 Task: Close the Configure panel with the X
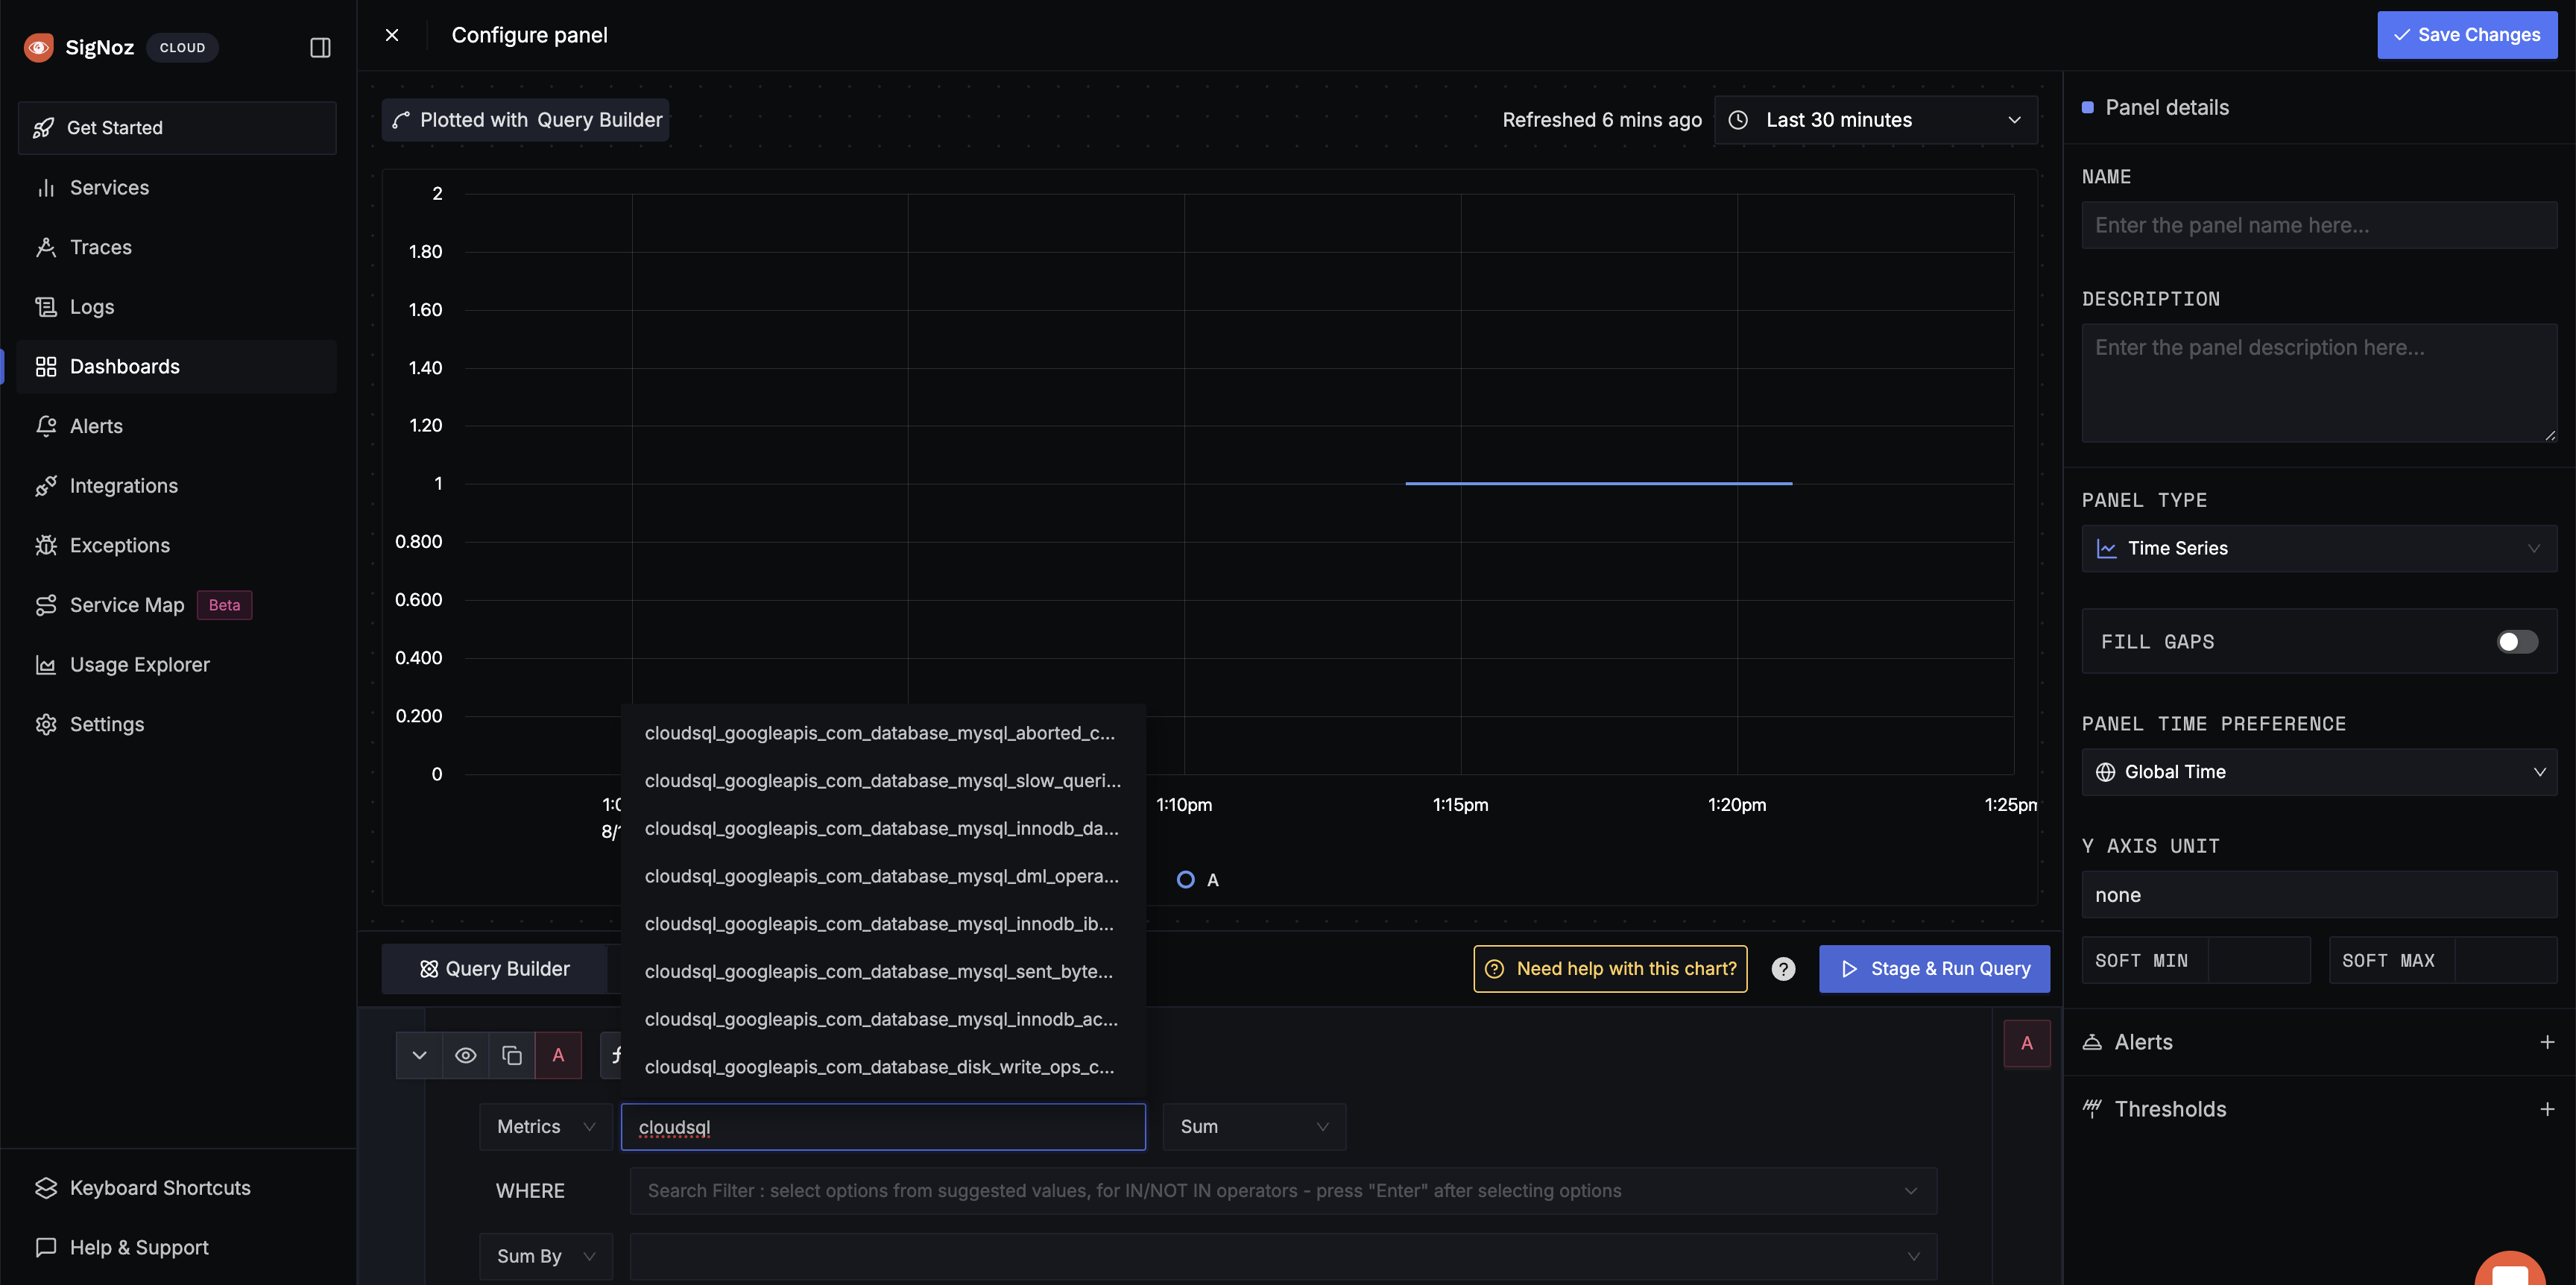pyautogui.click(x=392, y=35)
